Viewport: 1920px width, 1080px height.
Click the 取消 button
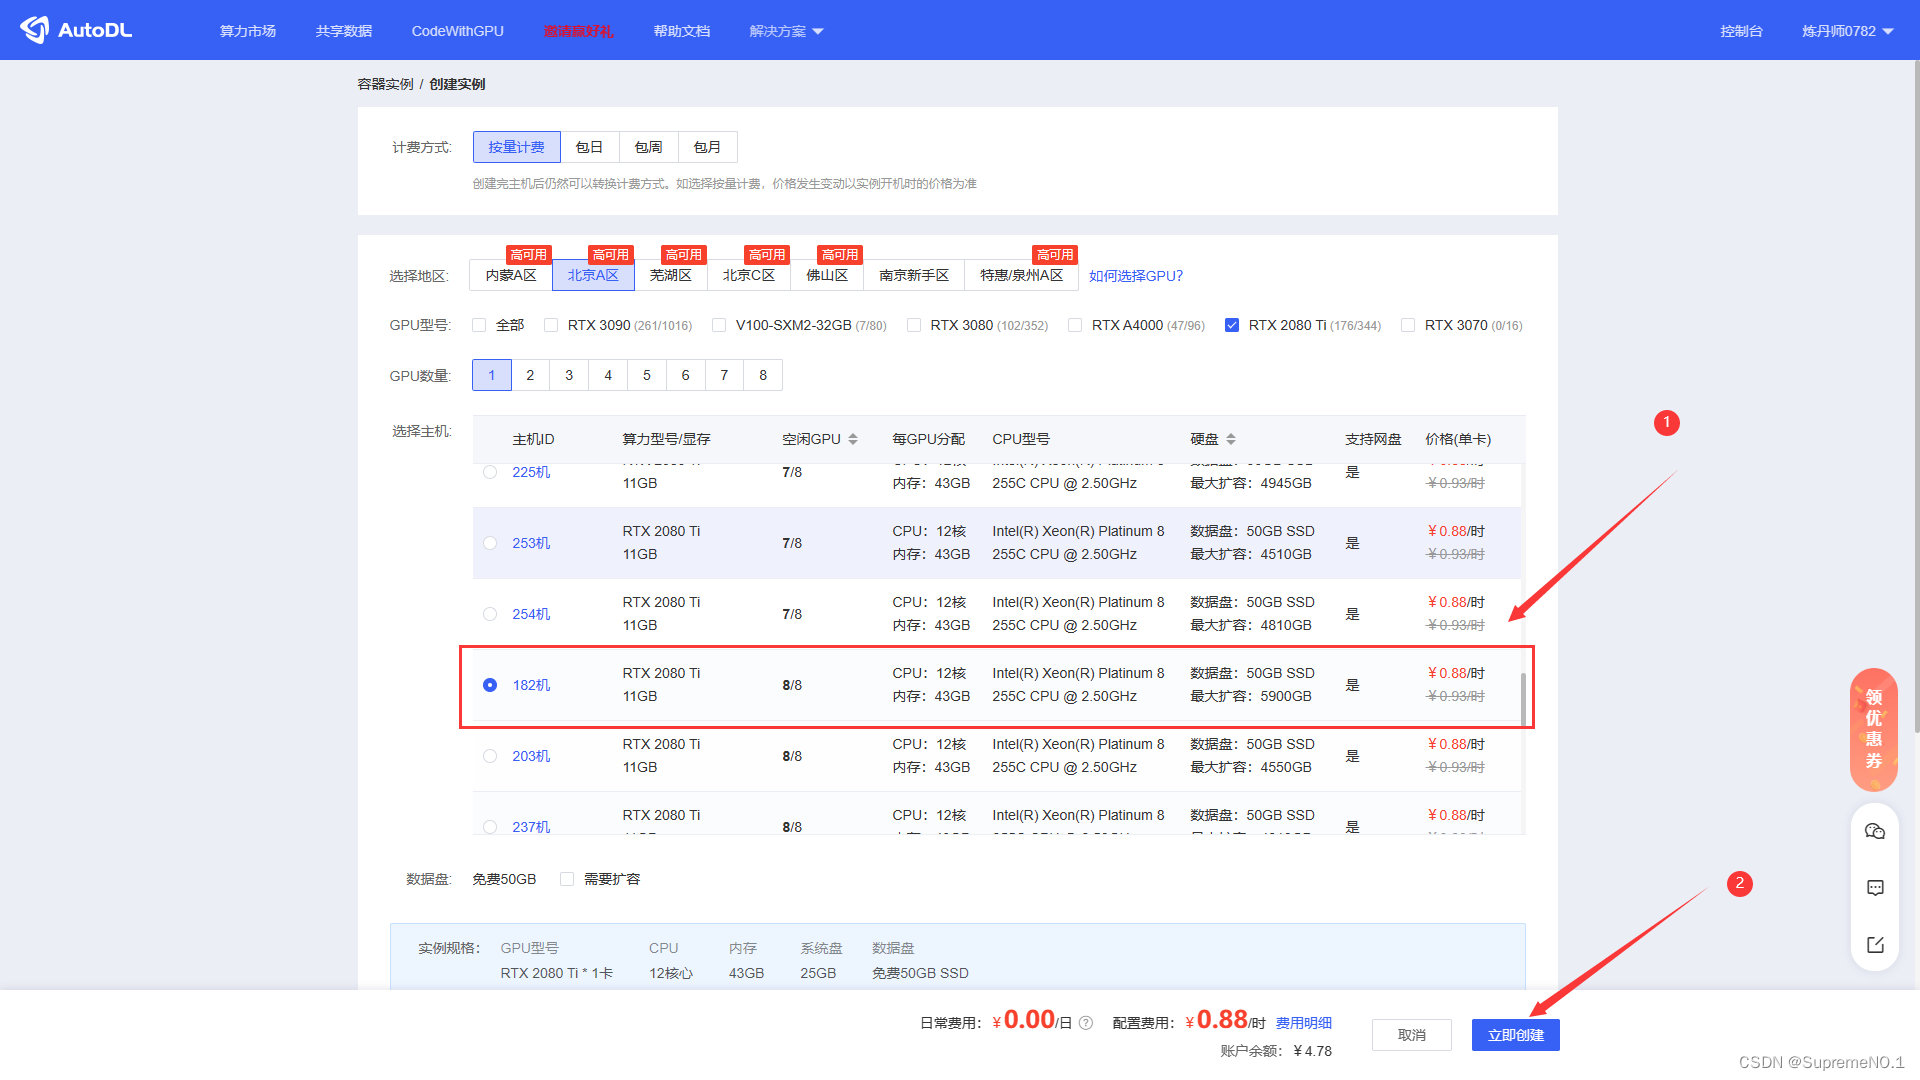click(1412, 1035)
